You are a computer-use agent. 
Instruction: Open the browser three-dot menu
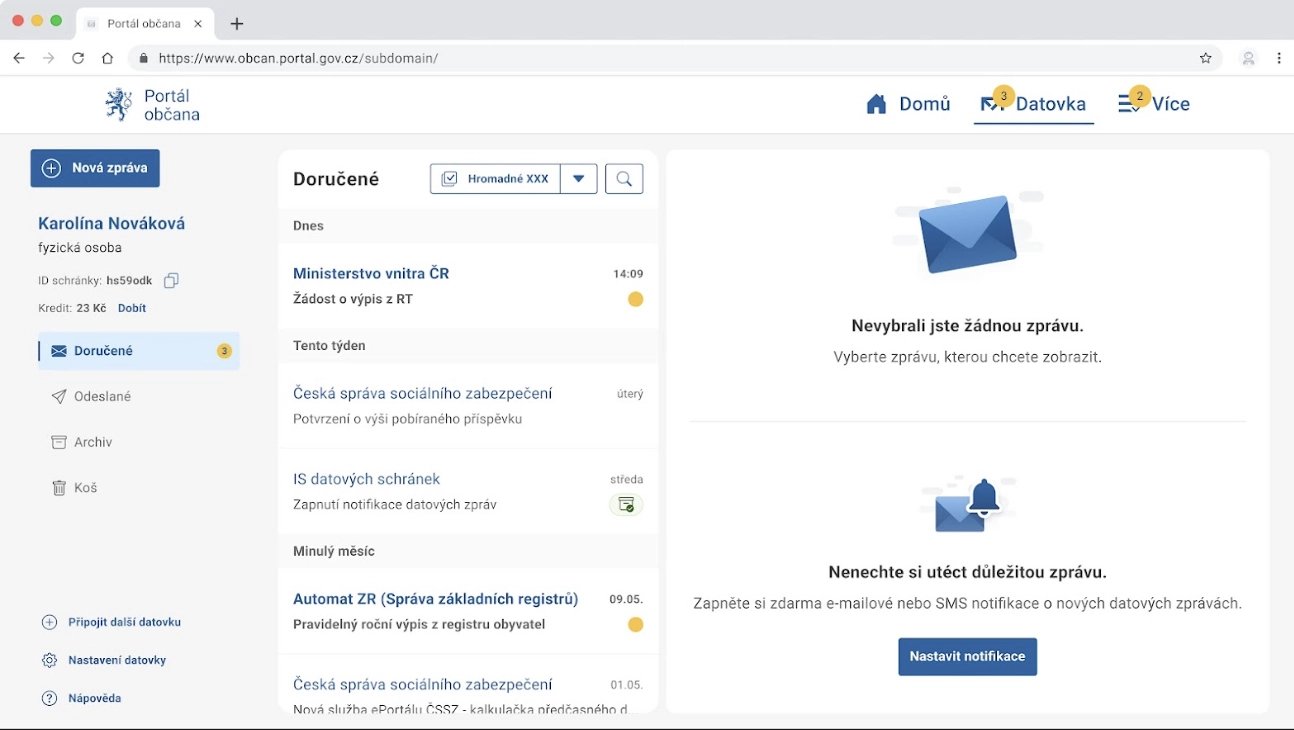click(1279, 58)
